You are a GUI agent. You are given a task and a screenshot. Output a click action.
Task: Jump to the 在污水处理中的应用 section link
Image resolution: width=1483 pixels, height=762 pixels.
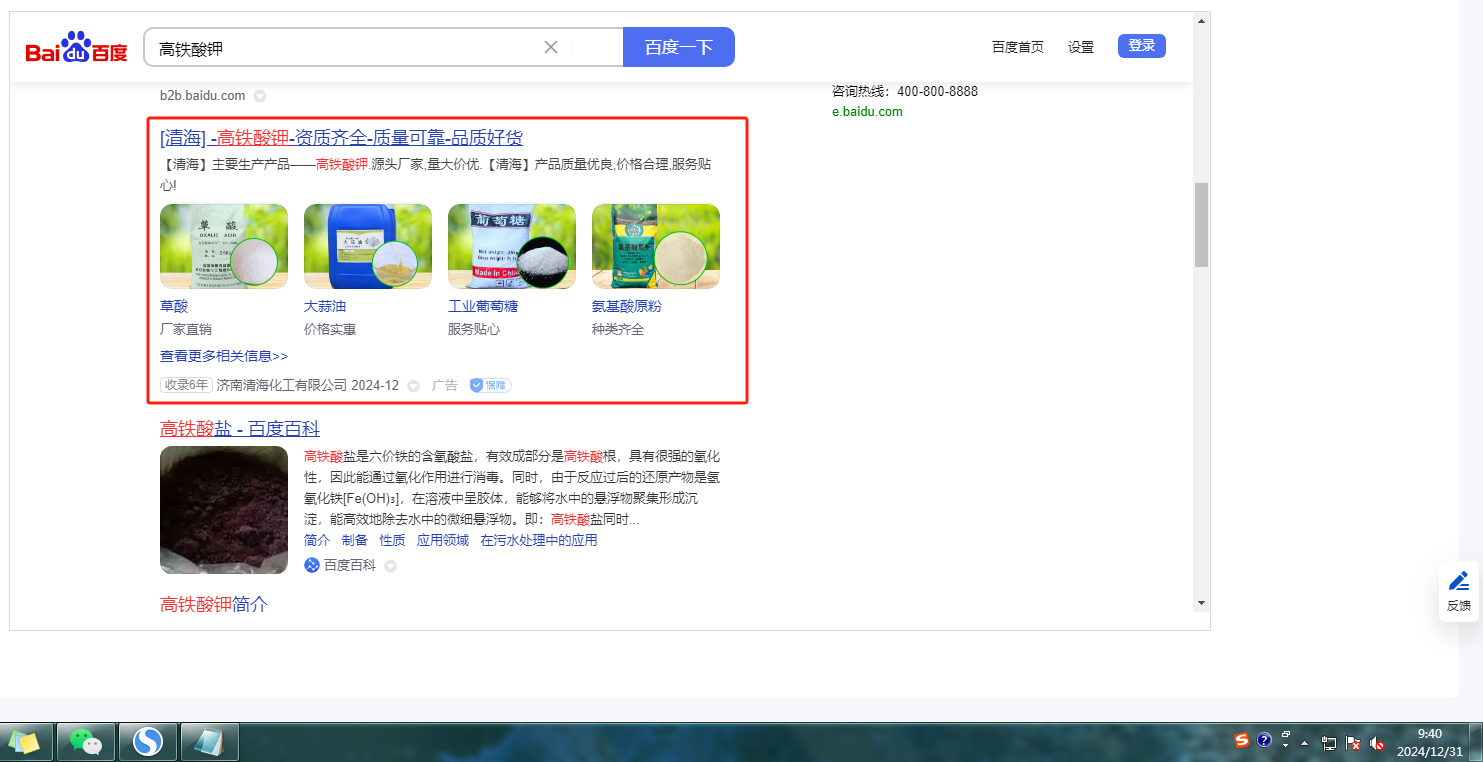click(x=539, y=540)
